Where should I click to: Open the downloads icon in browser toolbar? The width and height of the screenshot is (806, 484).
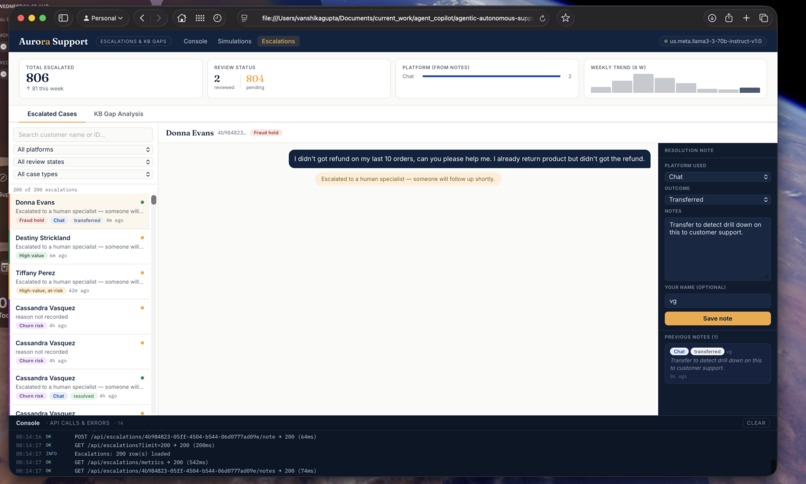click(712, 18)
